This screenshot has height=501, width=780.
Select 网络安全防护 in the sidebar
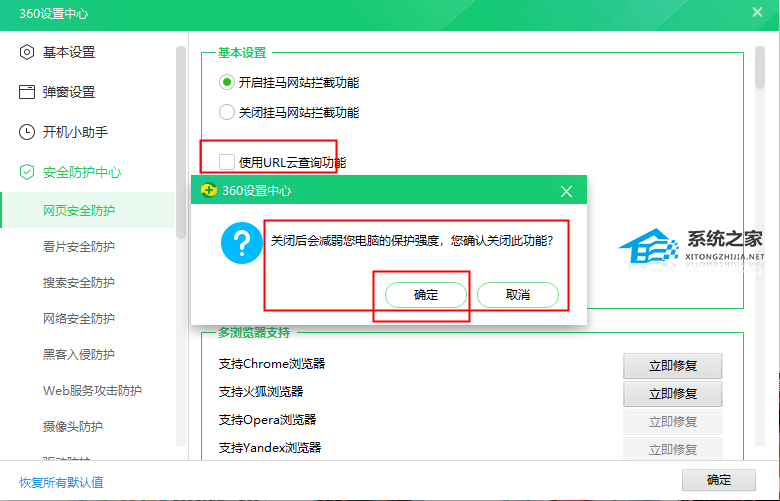(79, 318)
